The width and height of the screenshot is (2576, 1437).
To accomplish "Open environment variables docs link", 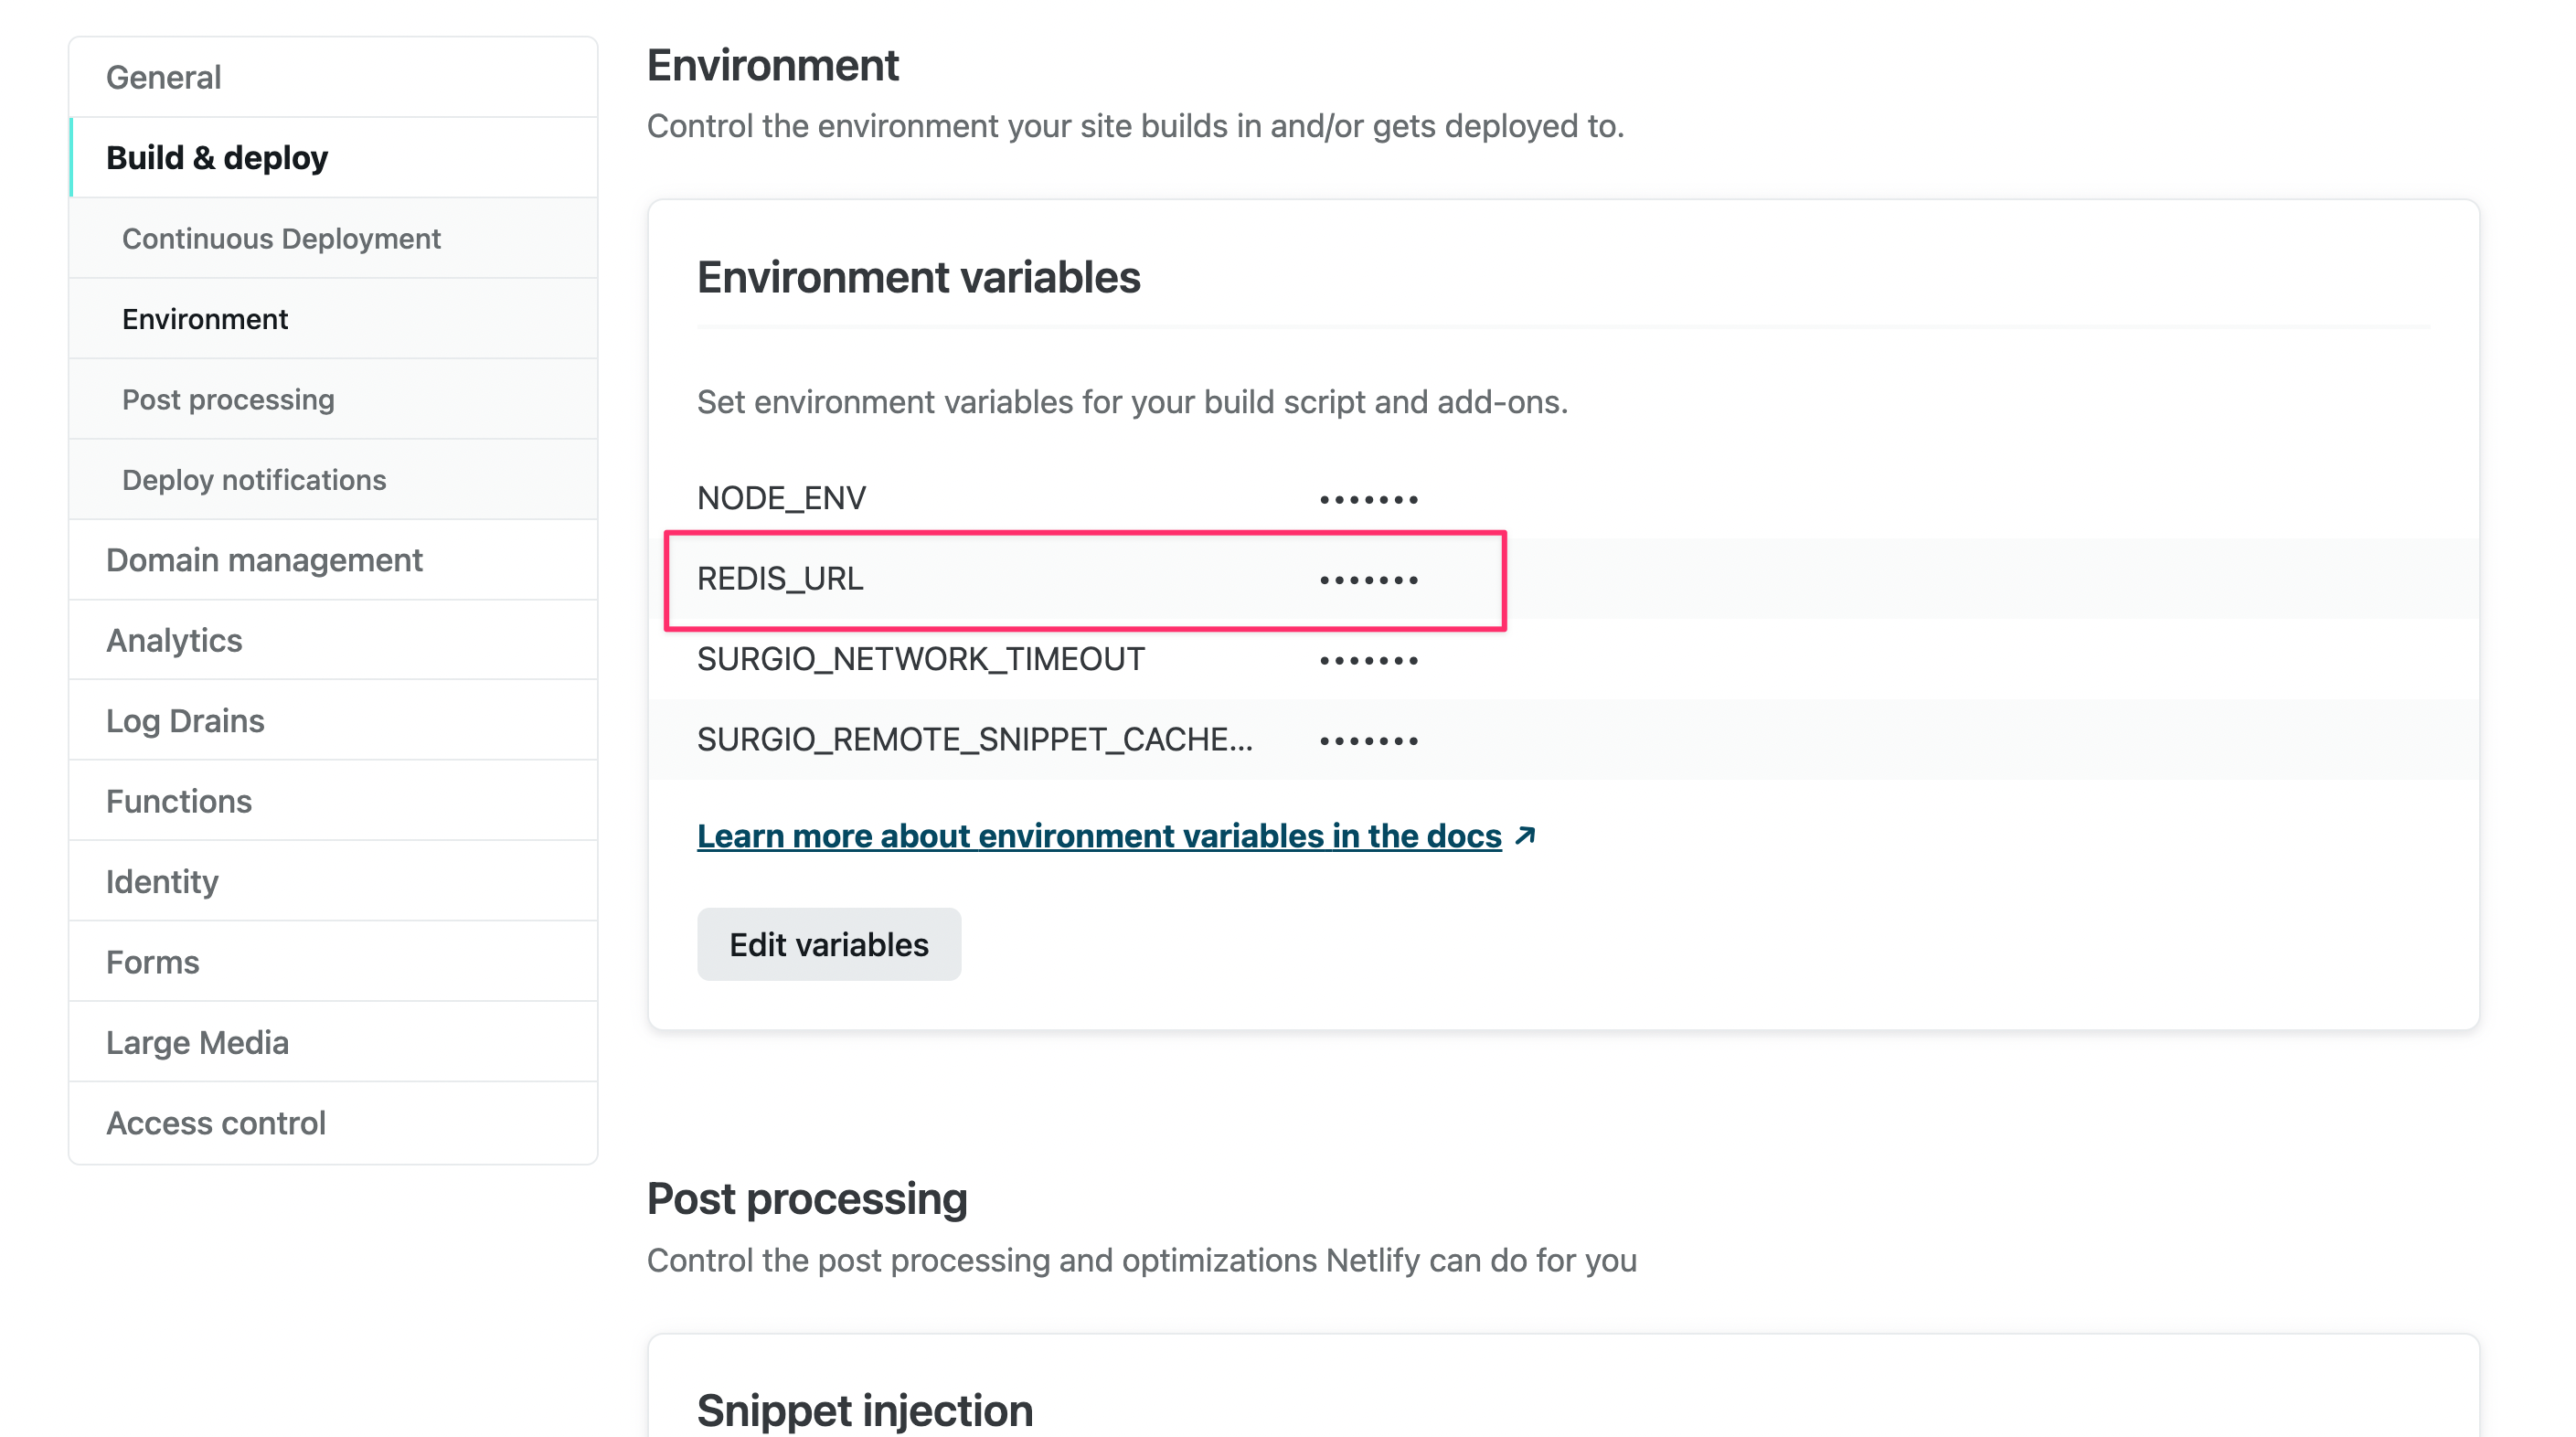I will tap(1098, 836).
